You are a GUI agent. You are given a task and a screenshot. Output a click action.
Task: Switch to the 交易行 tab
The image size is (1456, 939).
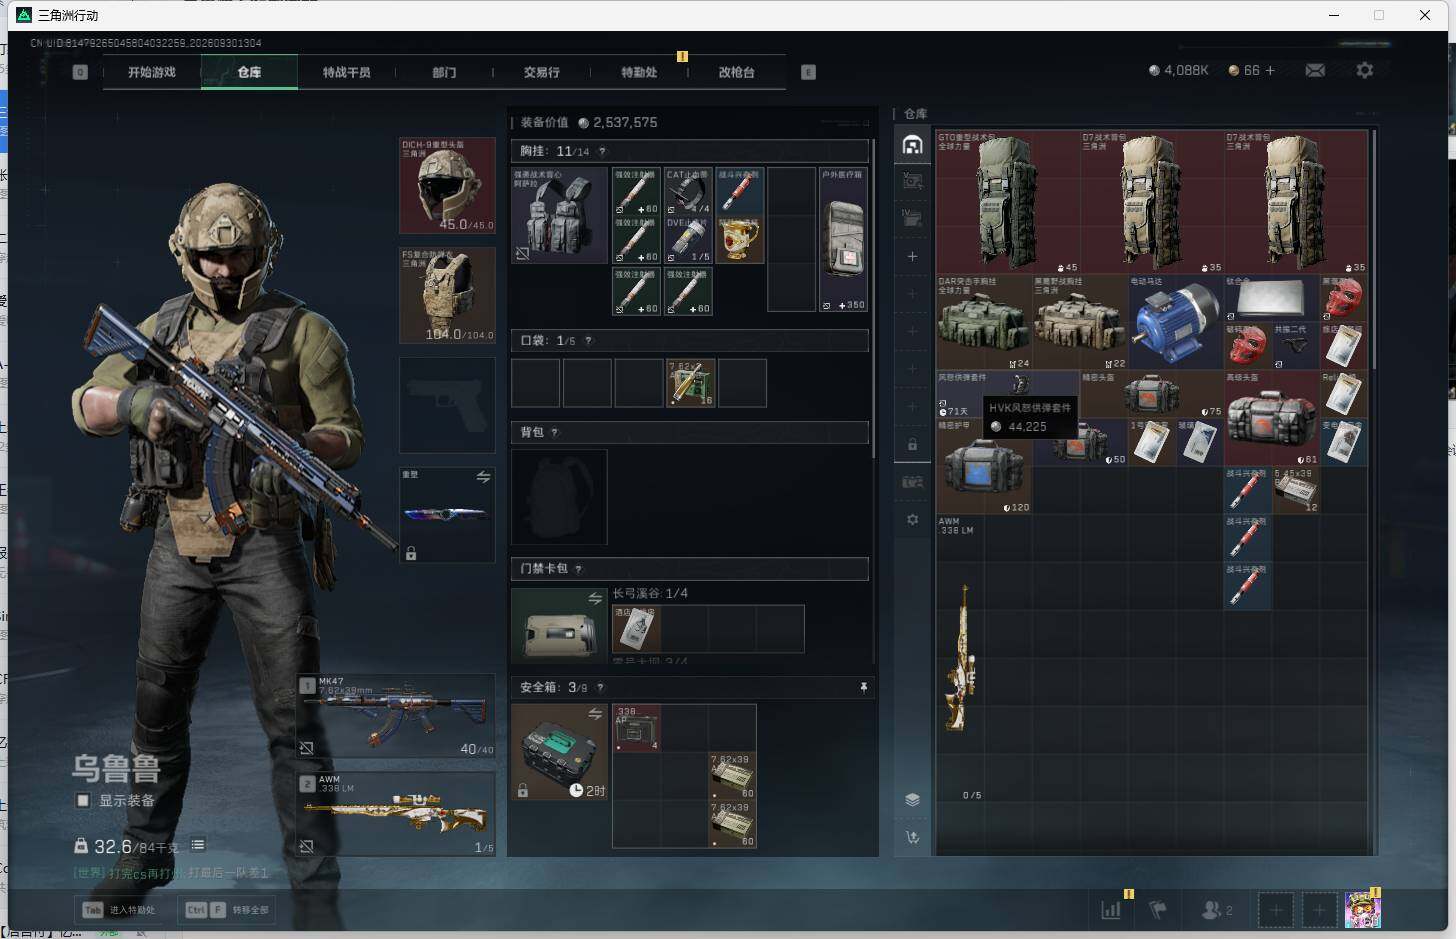542,72
